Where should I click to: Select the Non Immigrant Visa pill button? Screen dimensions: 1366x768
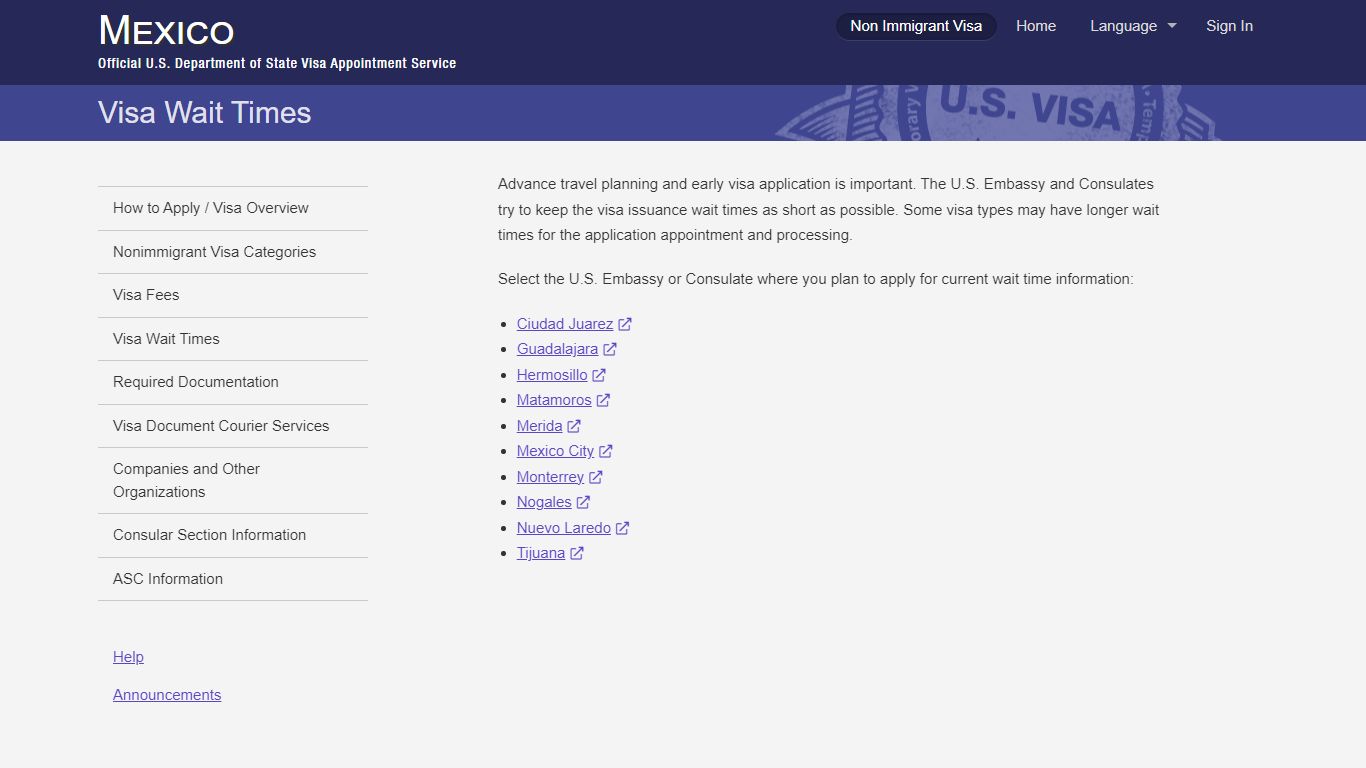tap(916, 26)
